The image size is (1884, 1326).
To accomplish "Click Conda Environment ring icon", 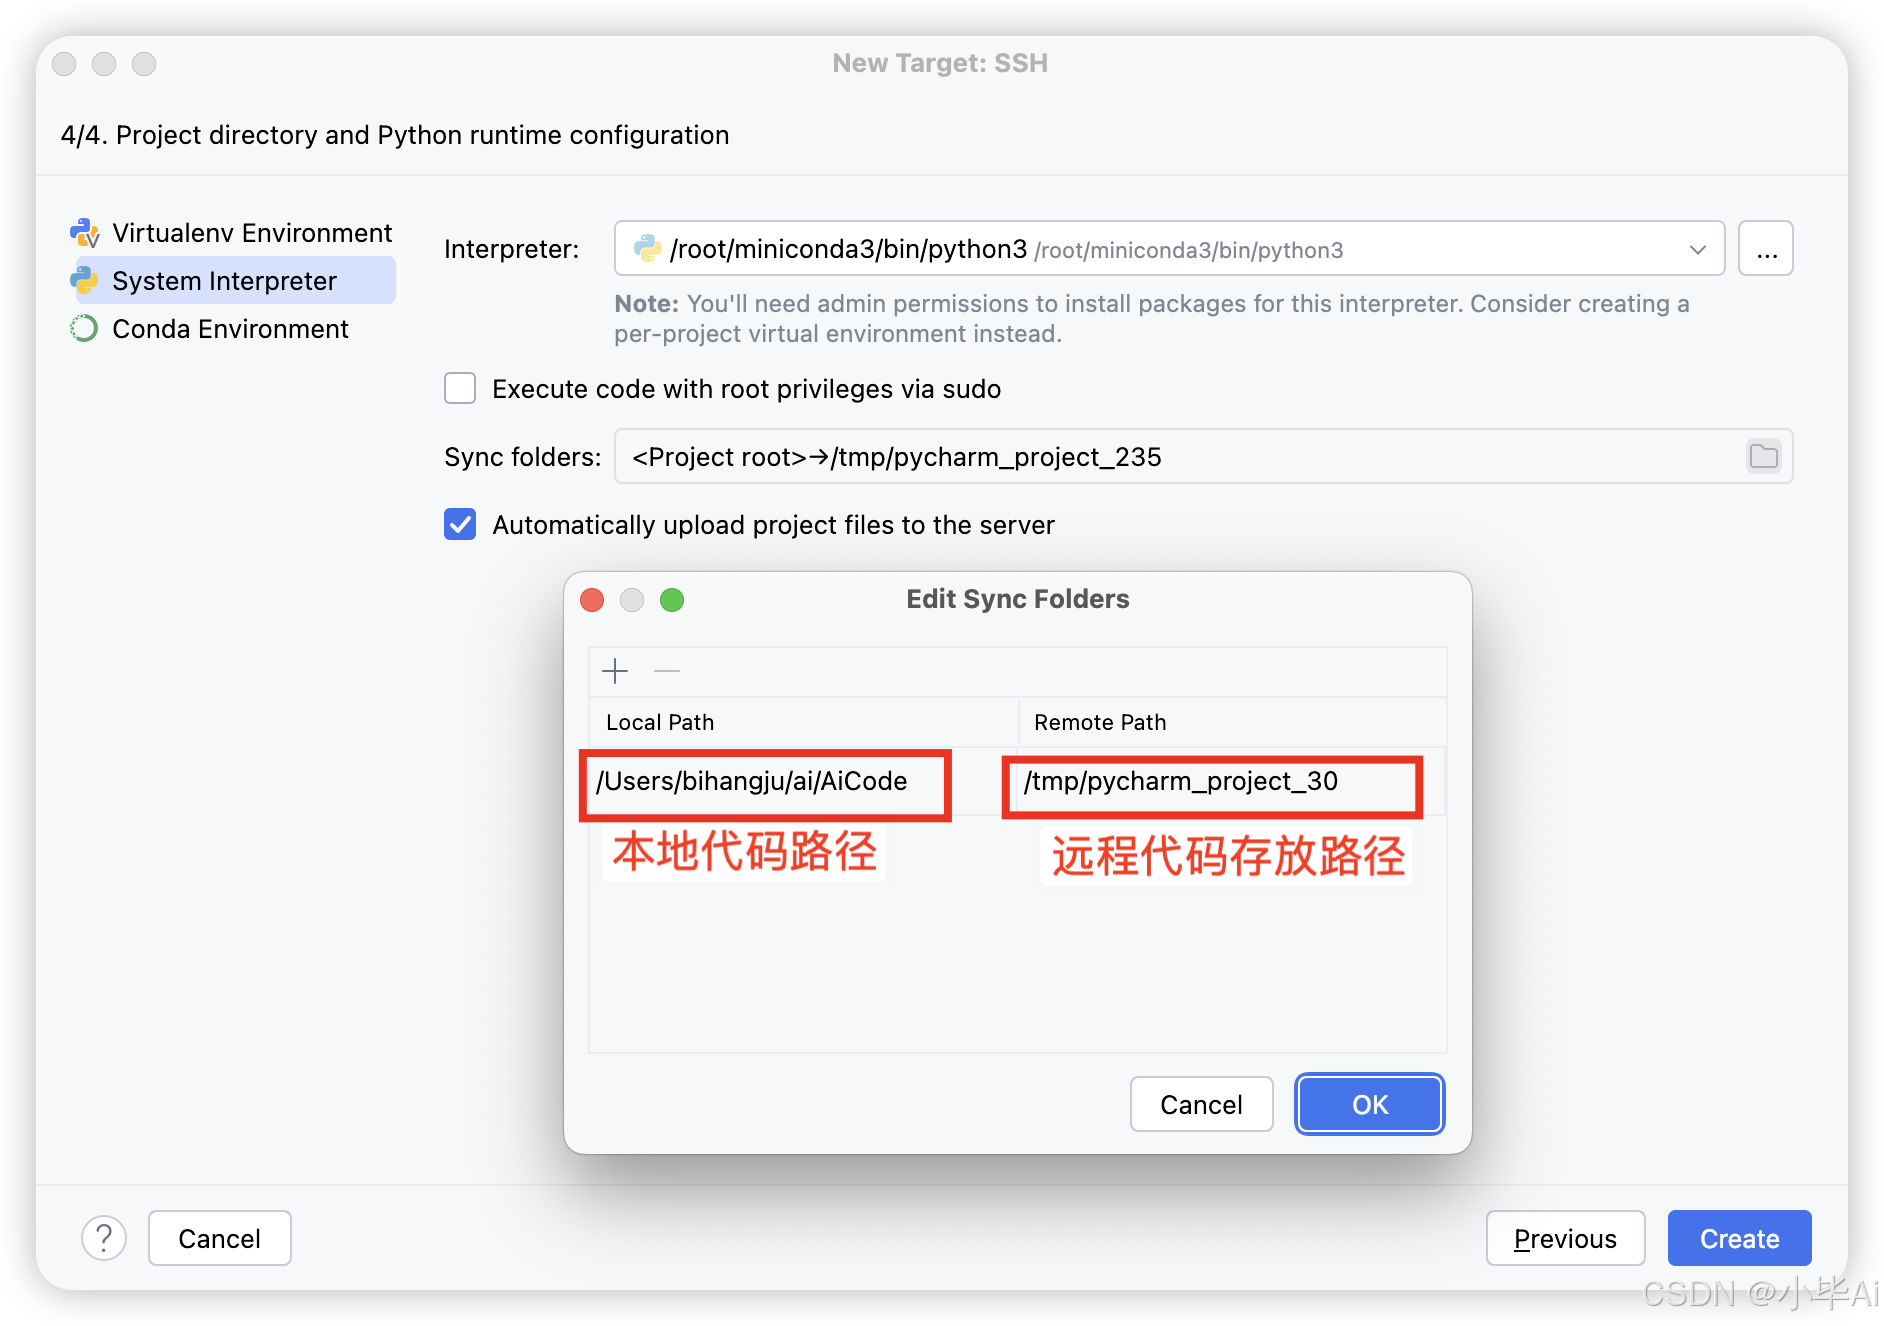I will [85, 329].
